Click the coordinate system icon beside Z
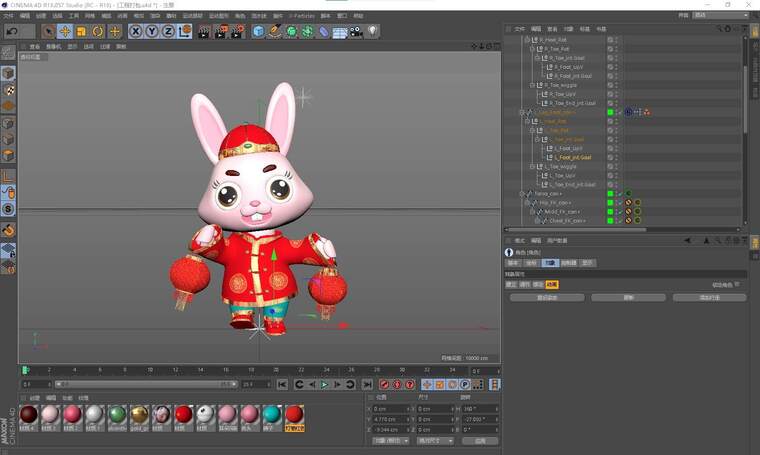This screenshot has width=760, height=455. [x=185, y=31]
